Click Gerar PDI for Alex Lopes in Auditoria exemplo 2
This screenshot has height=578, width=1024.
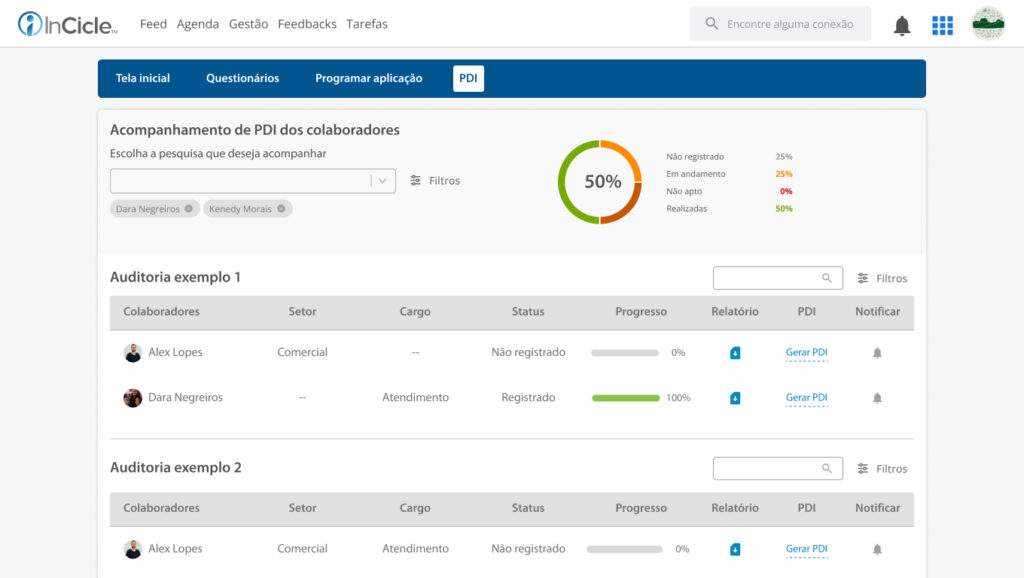(x=807, y=549)
